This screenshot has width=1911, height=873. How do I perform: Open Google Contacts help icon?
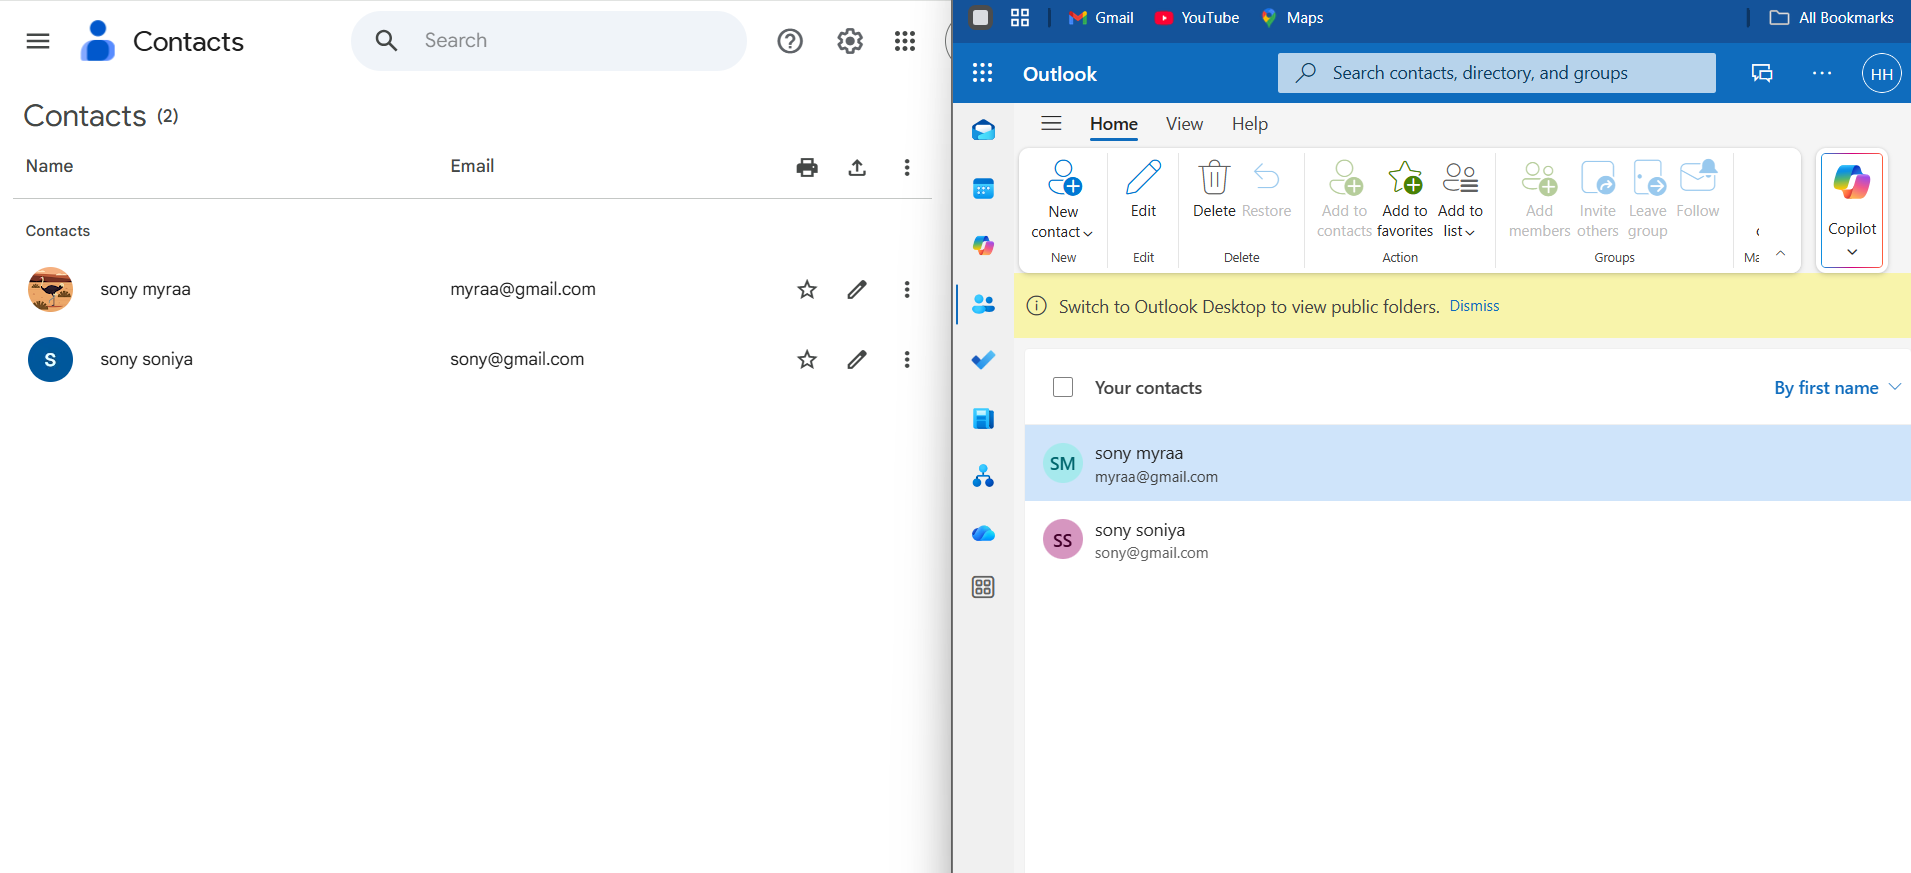pyautogui.click(x=790, y=41)
